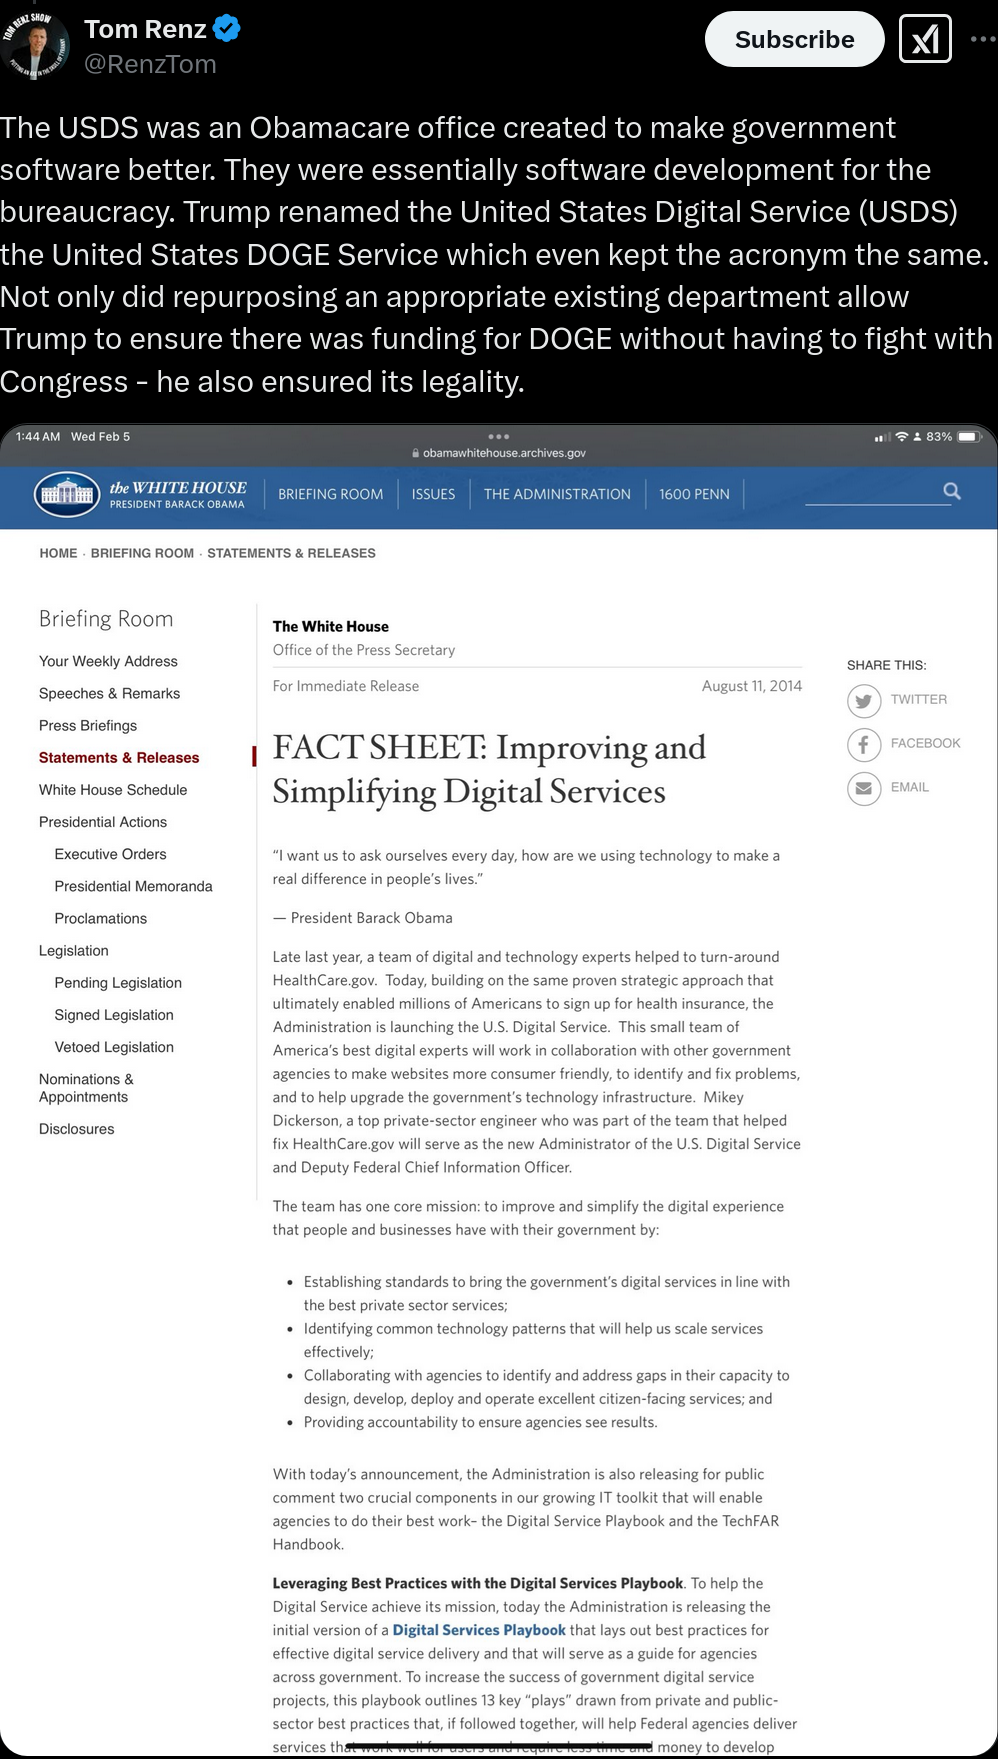
Task: Open Speeches & Remarks in sidebar
Action: [x=109, y=693]
